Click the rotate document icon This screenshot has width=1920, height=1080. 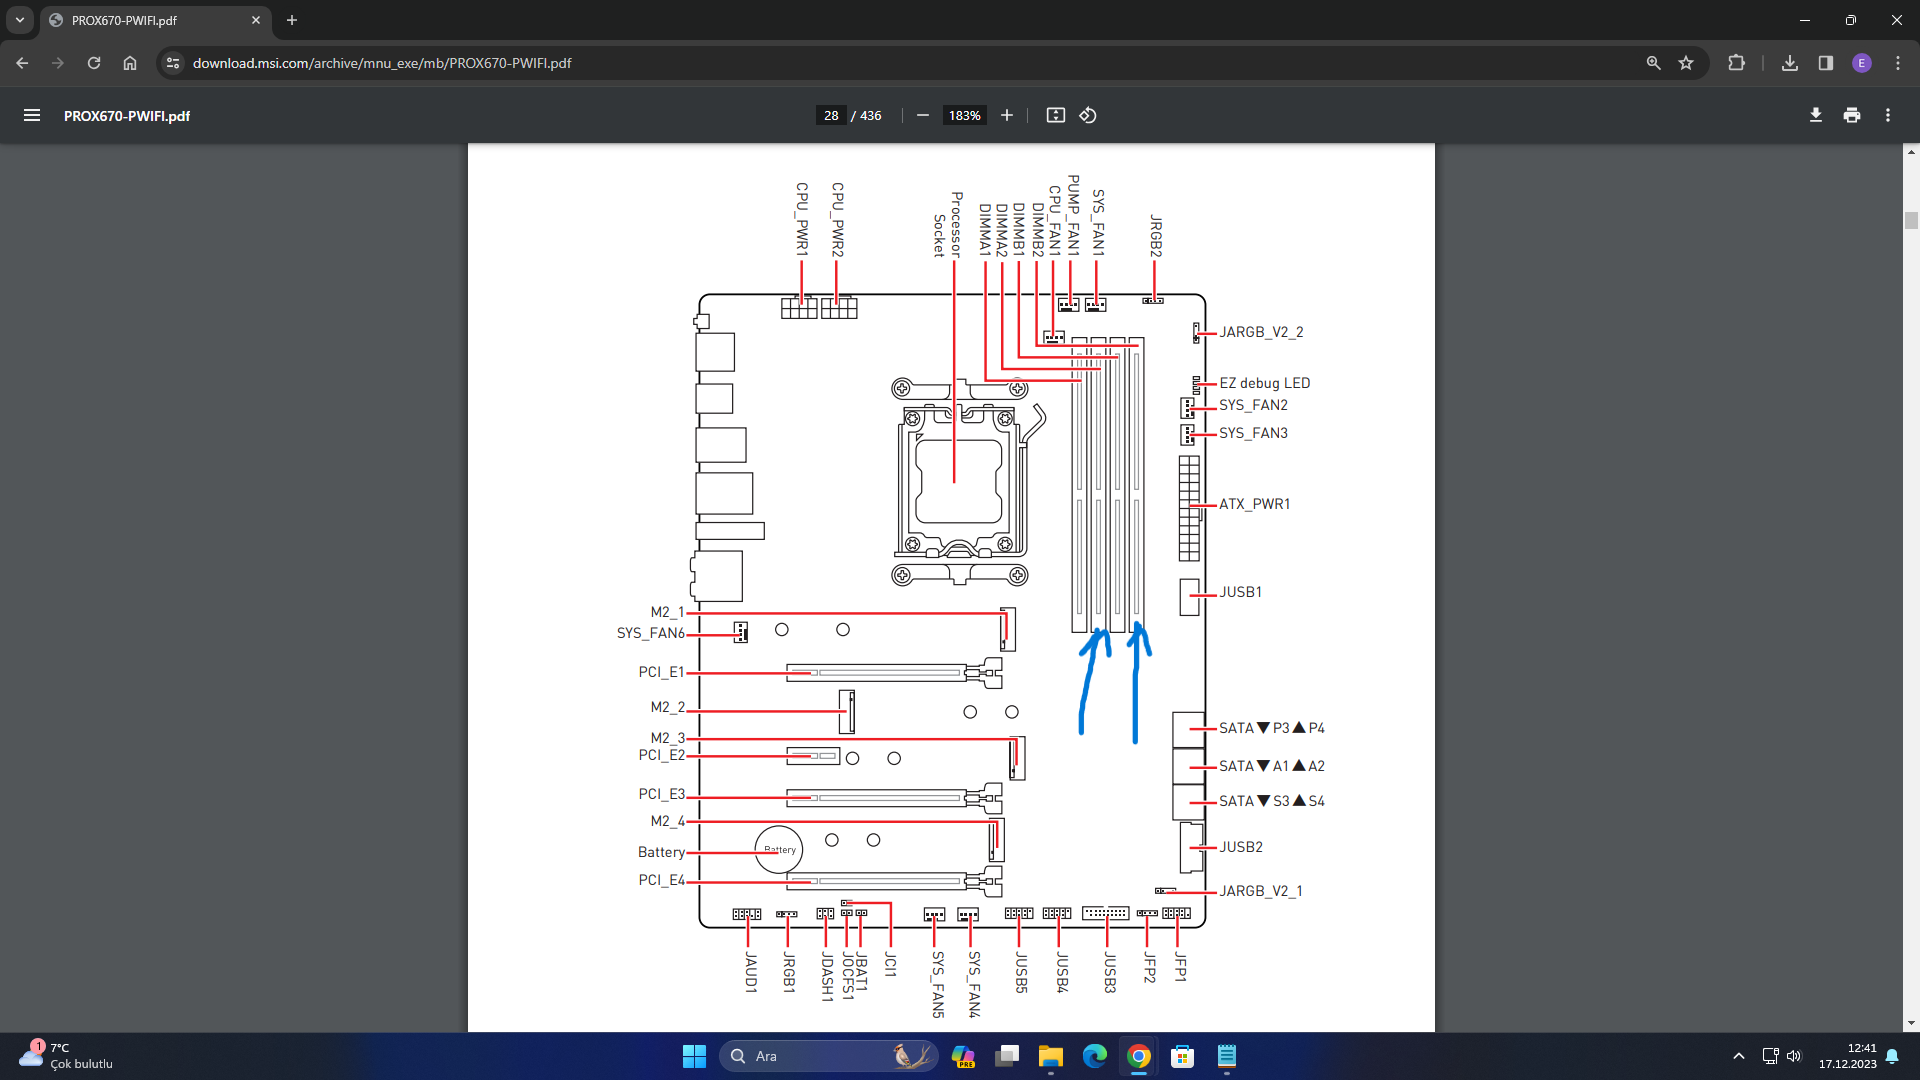[x=1088, y=115]
